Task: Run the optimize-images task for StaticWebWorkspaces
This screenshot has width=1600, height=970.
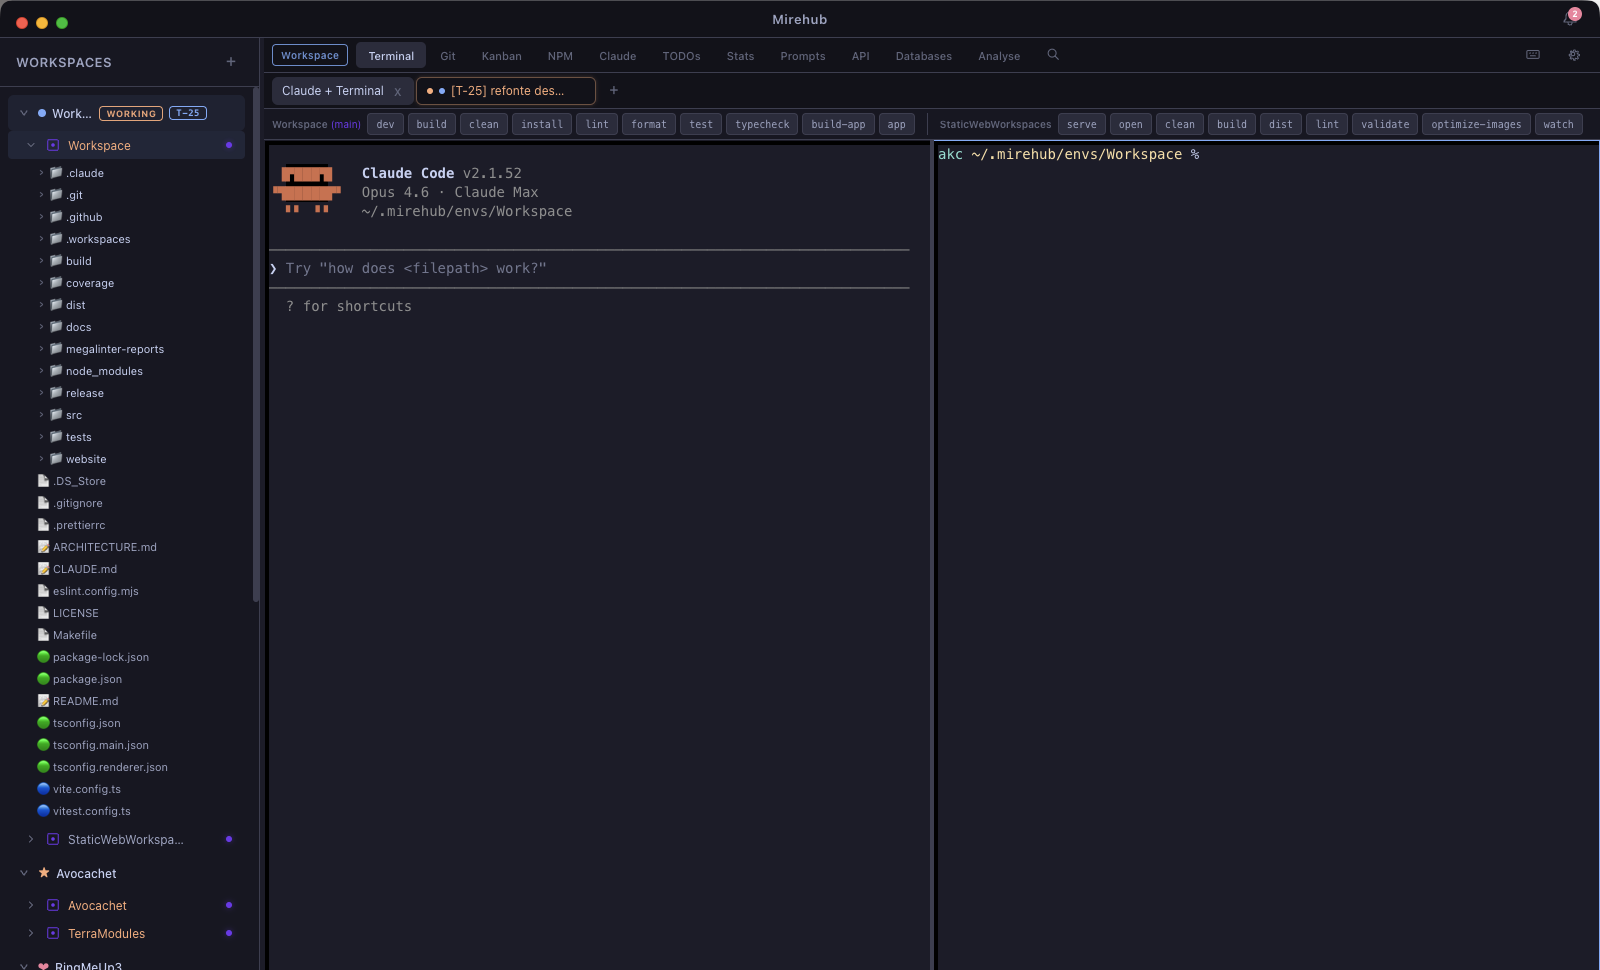Action: [x=1475, y=124]
